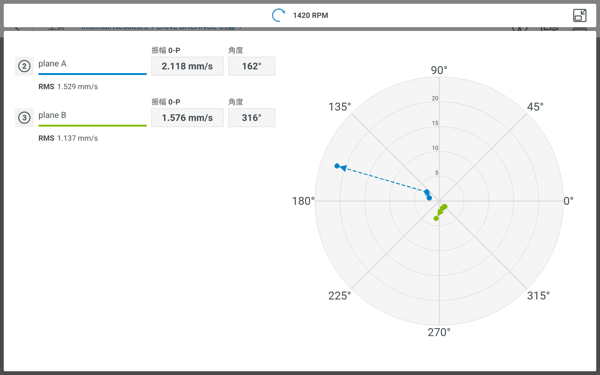Collapse the popup with the minimize-window icon
600x375 pixels.
580,15
